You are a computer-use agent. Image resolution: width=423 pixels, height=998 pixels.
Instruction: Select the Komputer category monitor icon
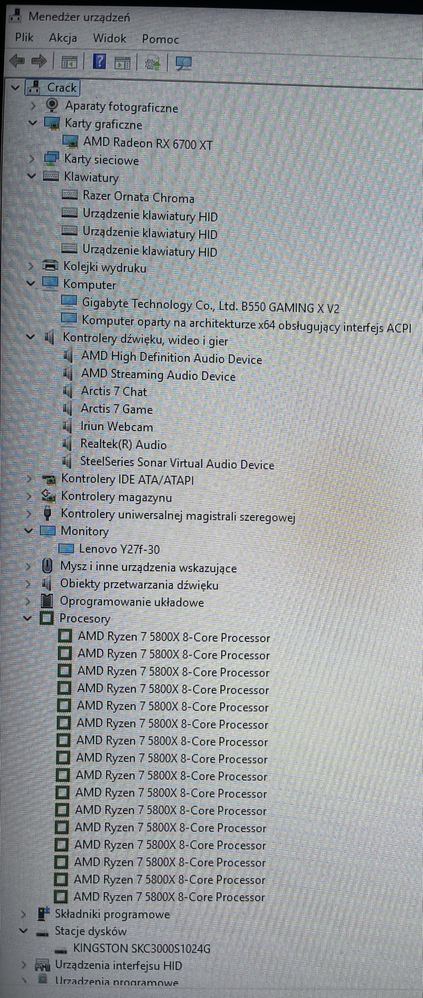(x=50, y=284)
